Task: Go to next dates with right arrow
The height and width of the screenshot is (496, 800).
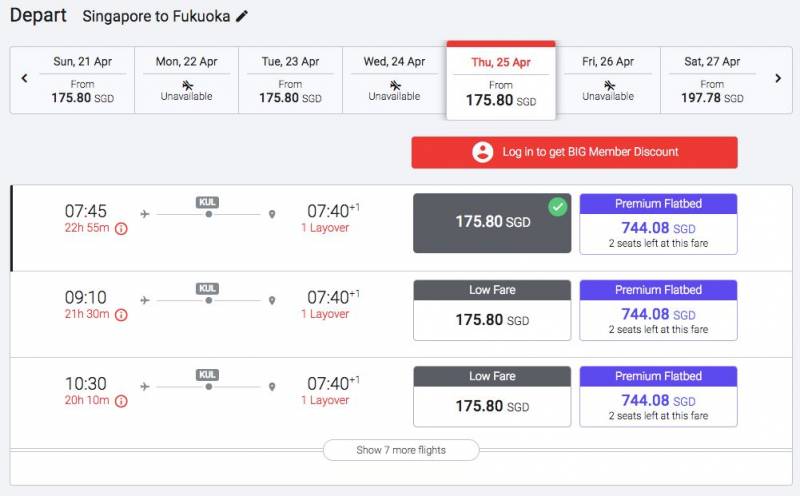Action: [777, 79]
